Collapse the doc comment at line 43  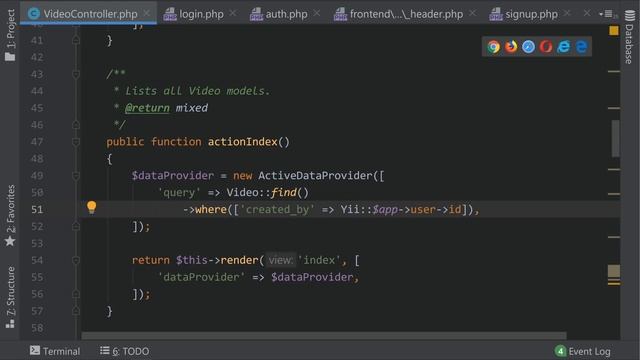[x=76, y=74]
